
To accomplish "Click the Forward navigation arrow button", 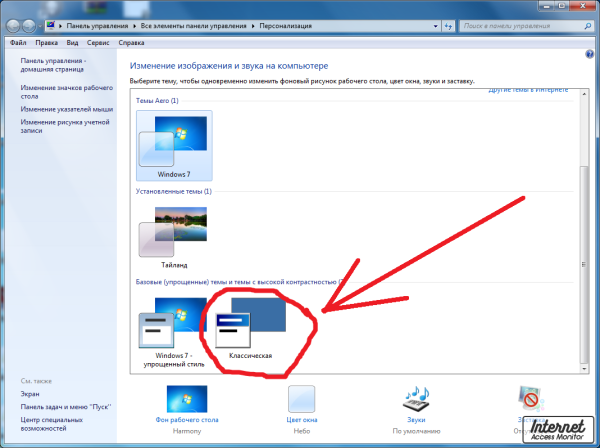I will pos(29,26).
